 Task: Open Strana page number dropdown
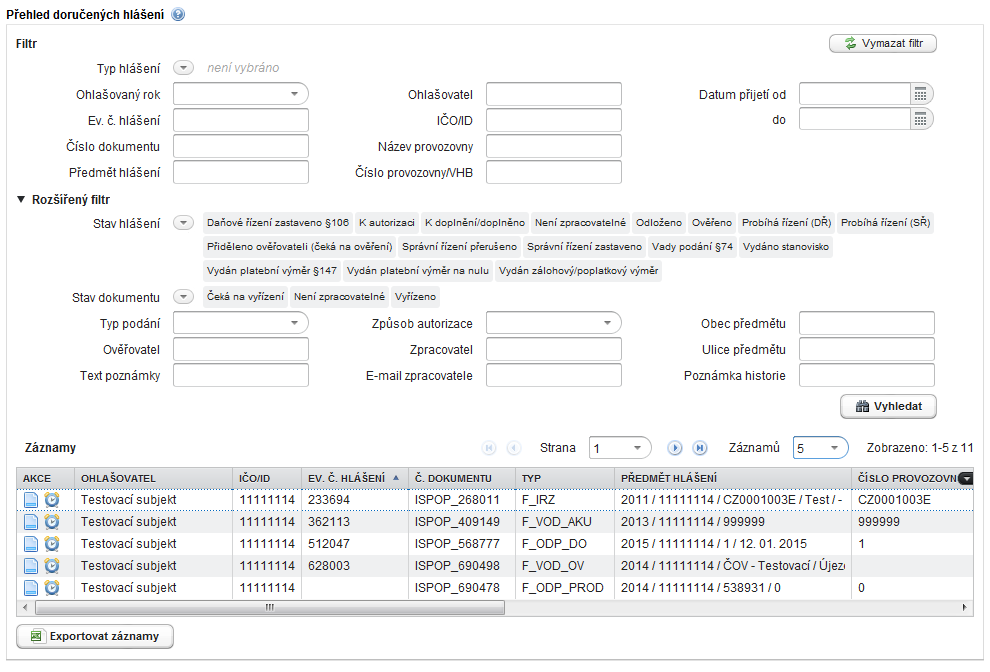tap(619, 448)
